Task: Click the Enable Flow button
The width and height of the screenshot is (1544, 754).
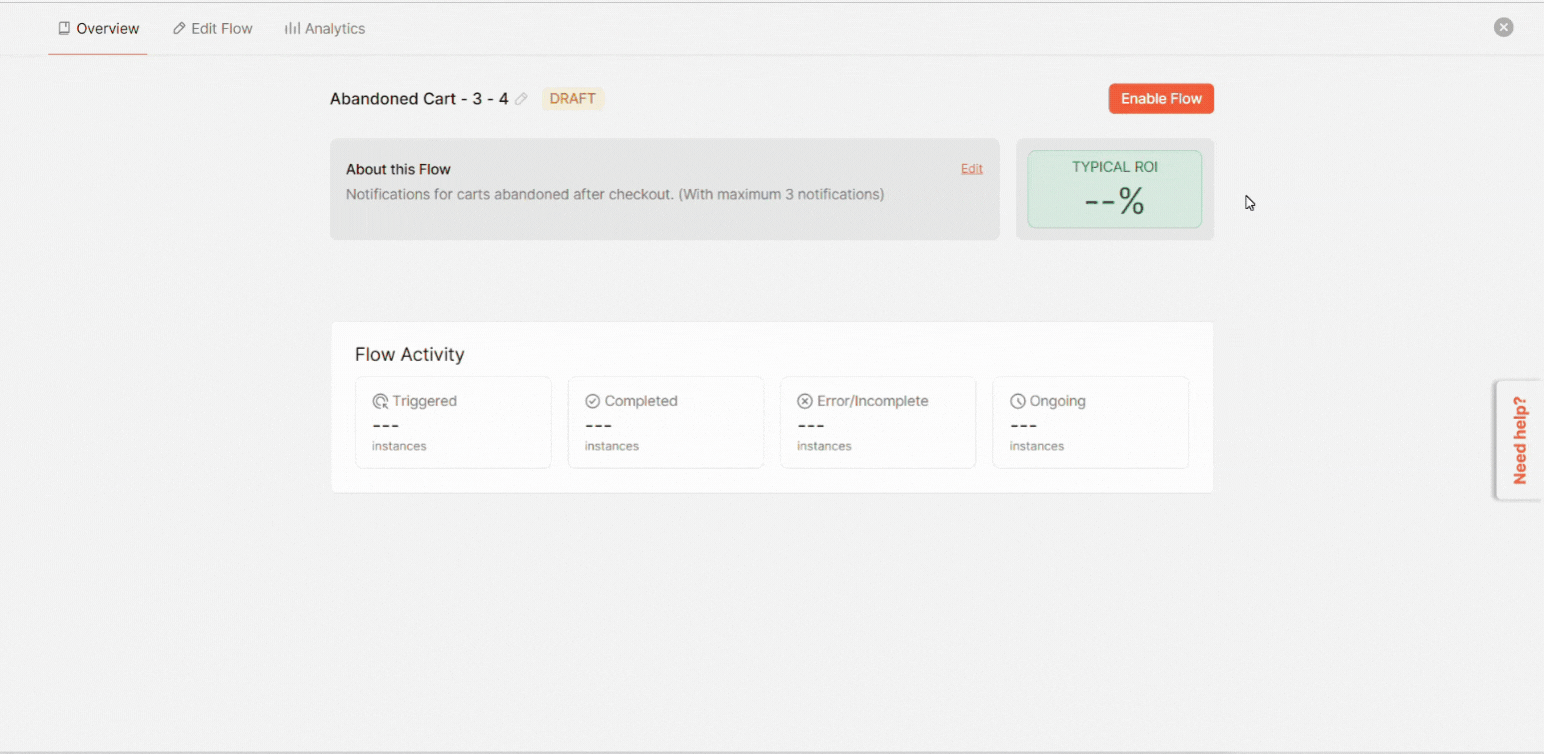Action: [x=1161, y=99]
